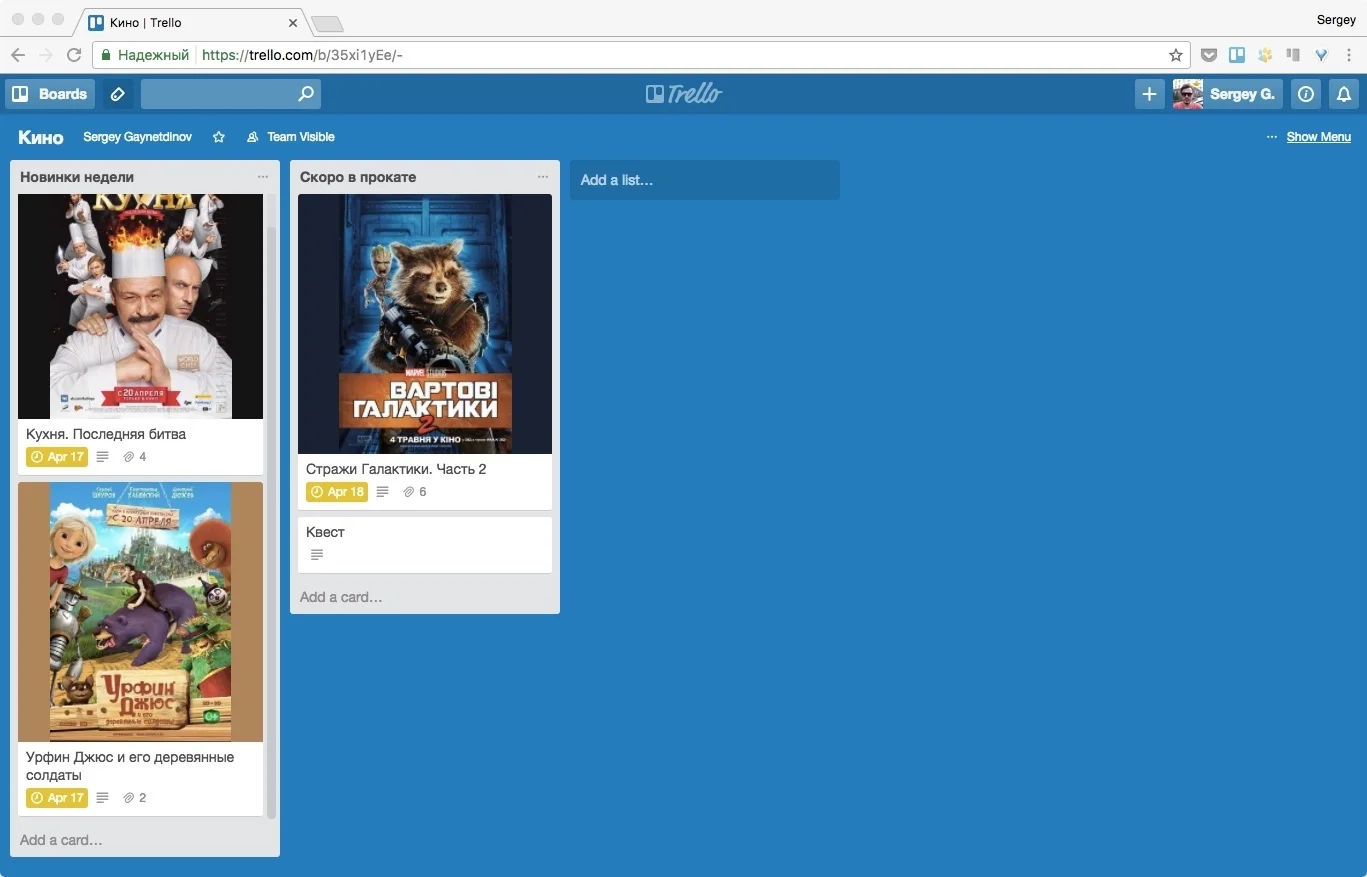The image size is (1367, 877).
Task: Click the Trello extension icon in browser toolbar
Action: [1237, 55]
